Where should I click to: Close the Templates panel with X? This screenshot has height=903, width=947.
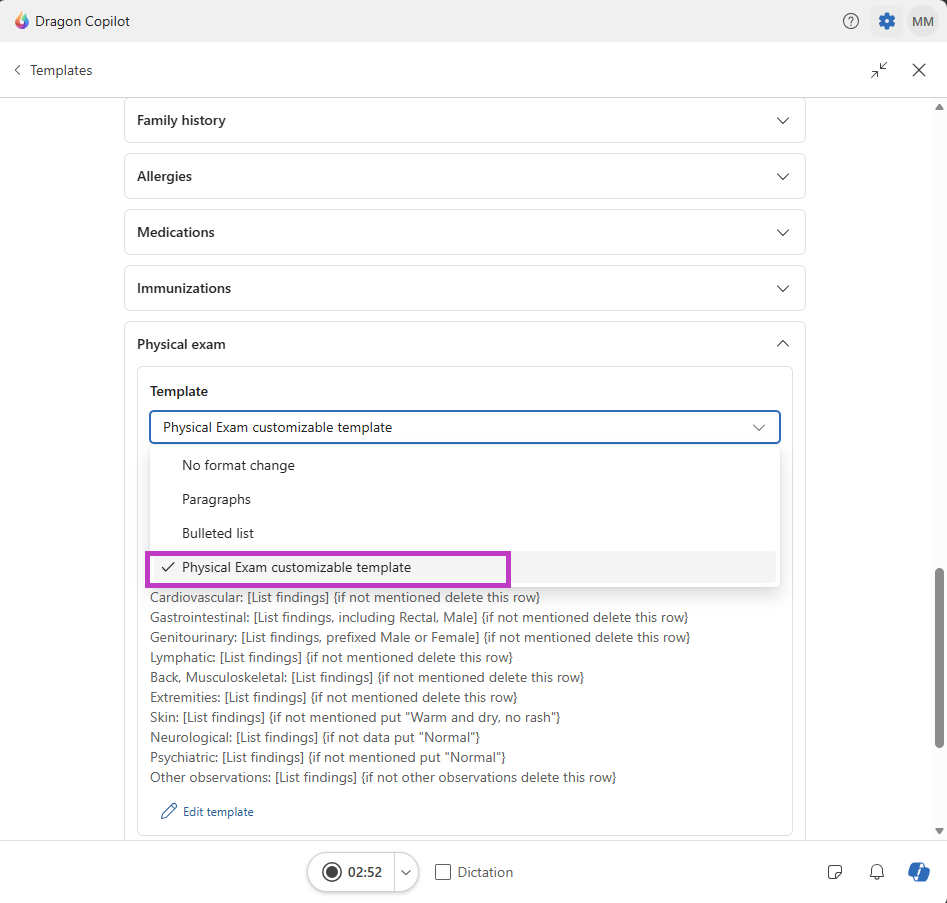pyautogui.click(x=919, y=70)
